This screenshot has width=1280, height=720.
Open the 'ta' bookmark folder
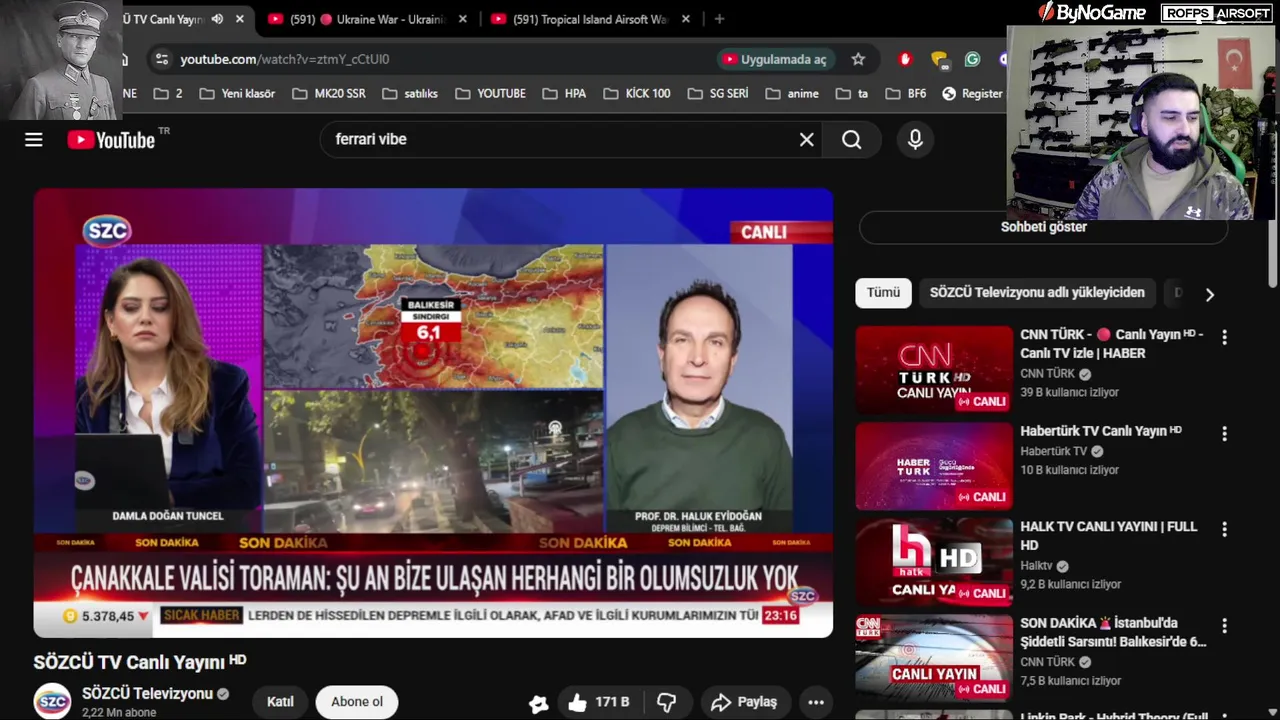coord(851,93)
